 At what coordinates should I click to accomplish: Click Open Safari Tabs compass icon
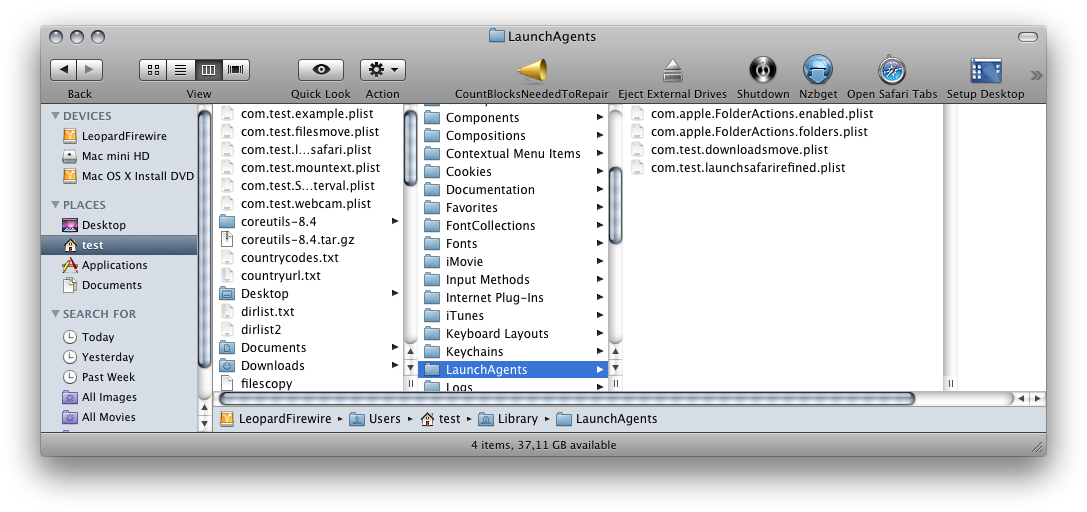(x=892, y=71)
